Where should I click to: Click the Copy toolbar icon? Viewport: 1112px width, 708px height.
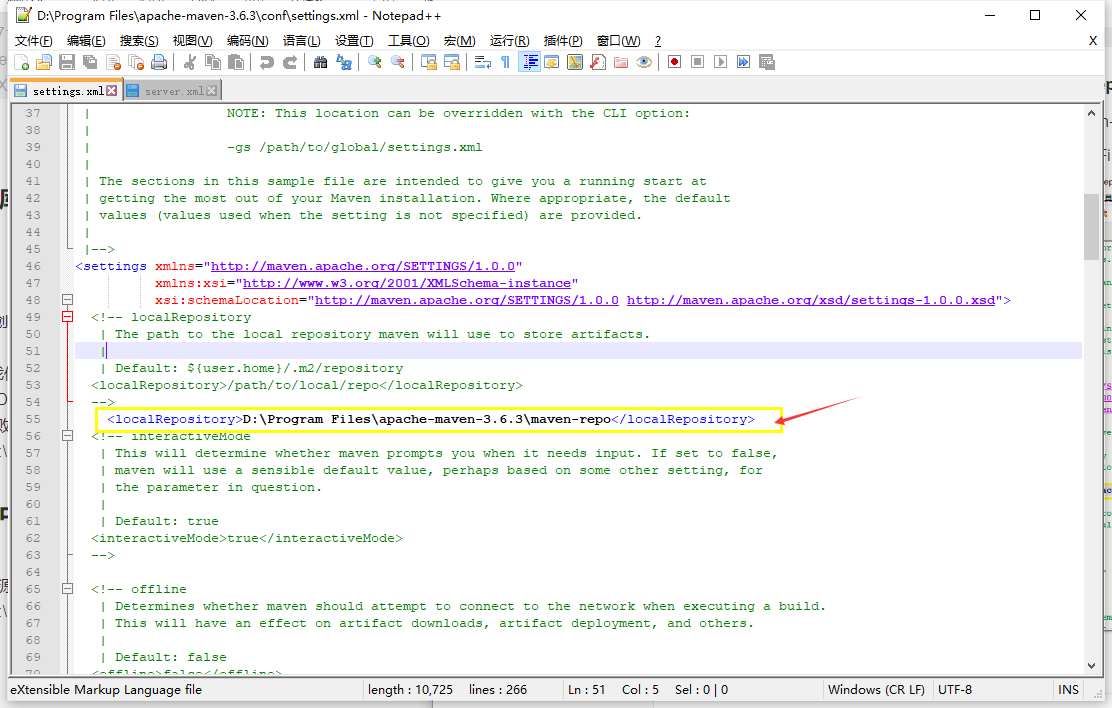(213, 62)
